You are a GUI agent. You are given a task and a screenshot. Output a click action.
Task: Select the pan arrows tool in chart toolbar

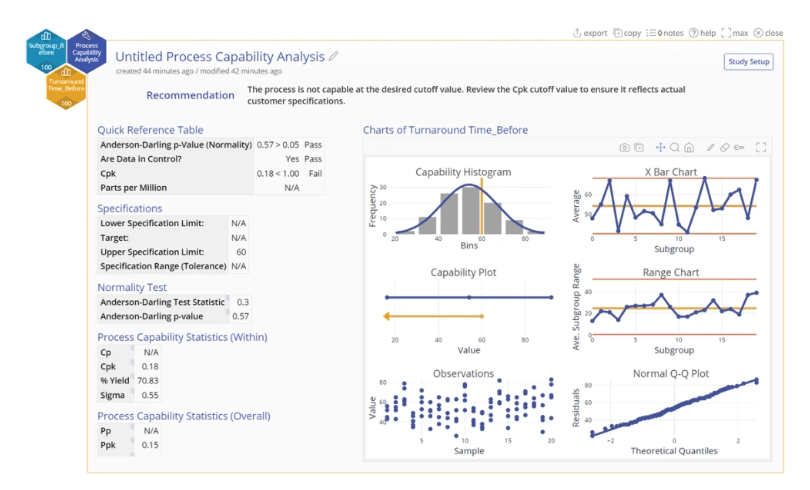click(x=661, y=147)
